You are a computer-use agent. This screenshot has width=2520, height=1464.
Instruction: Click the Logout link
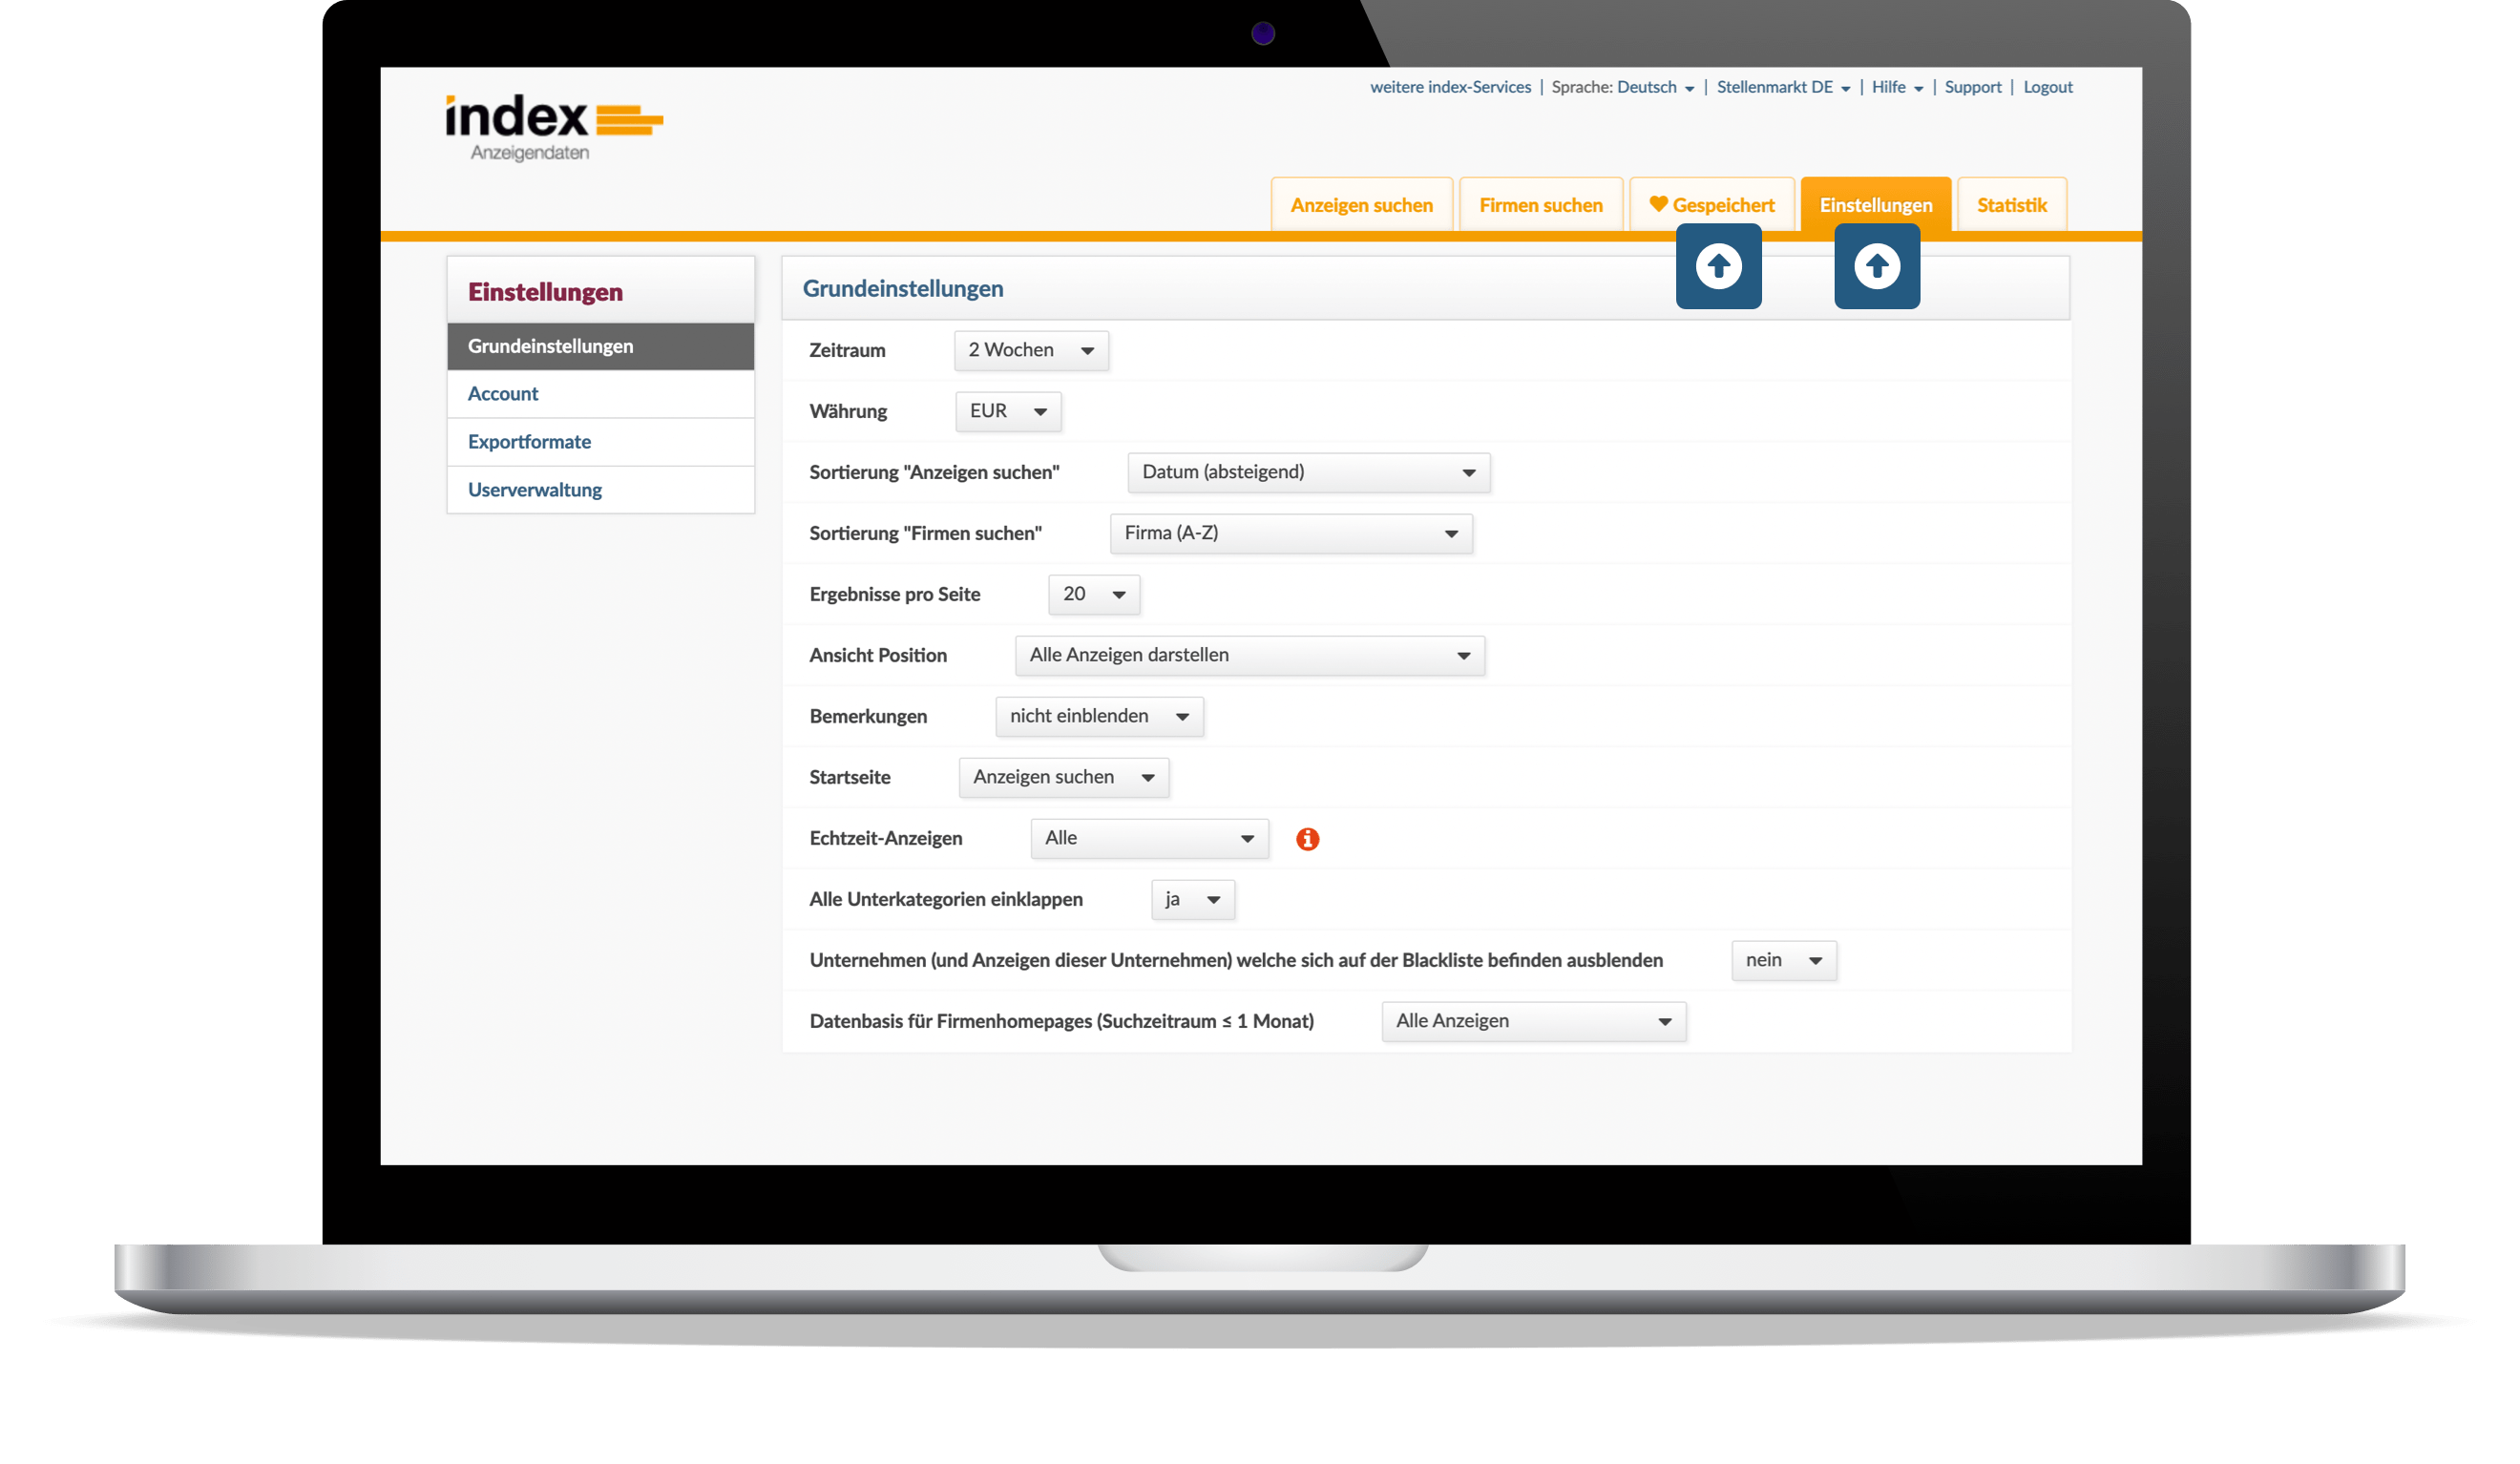pyautogui.click(x=2047, y=87)
